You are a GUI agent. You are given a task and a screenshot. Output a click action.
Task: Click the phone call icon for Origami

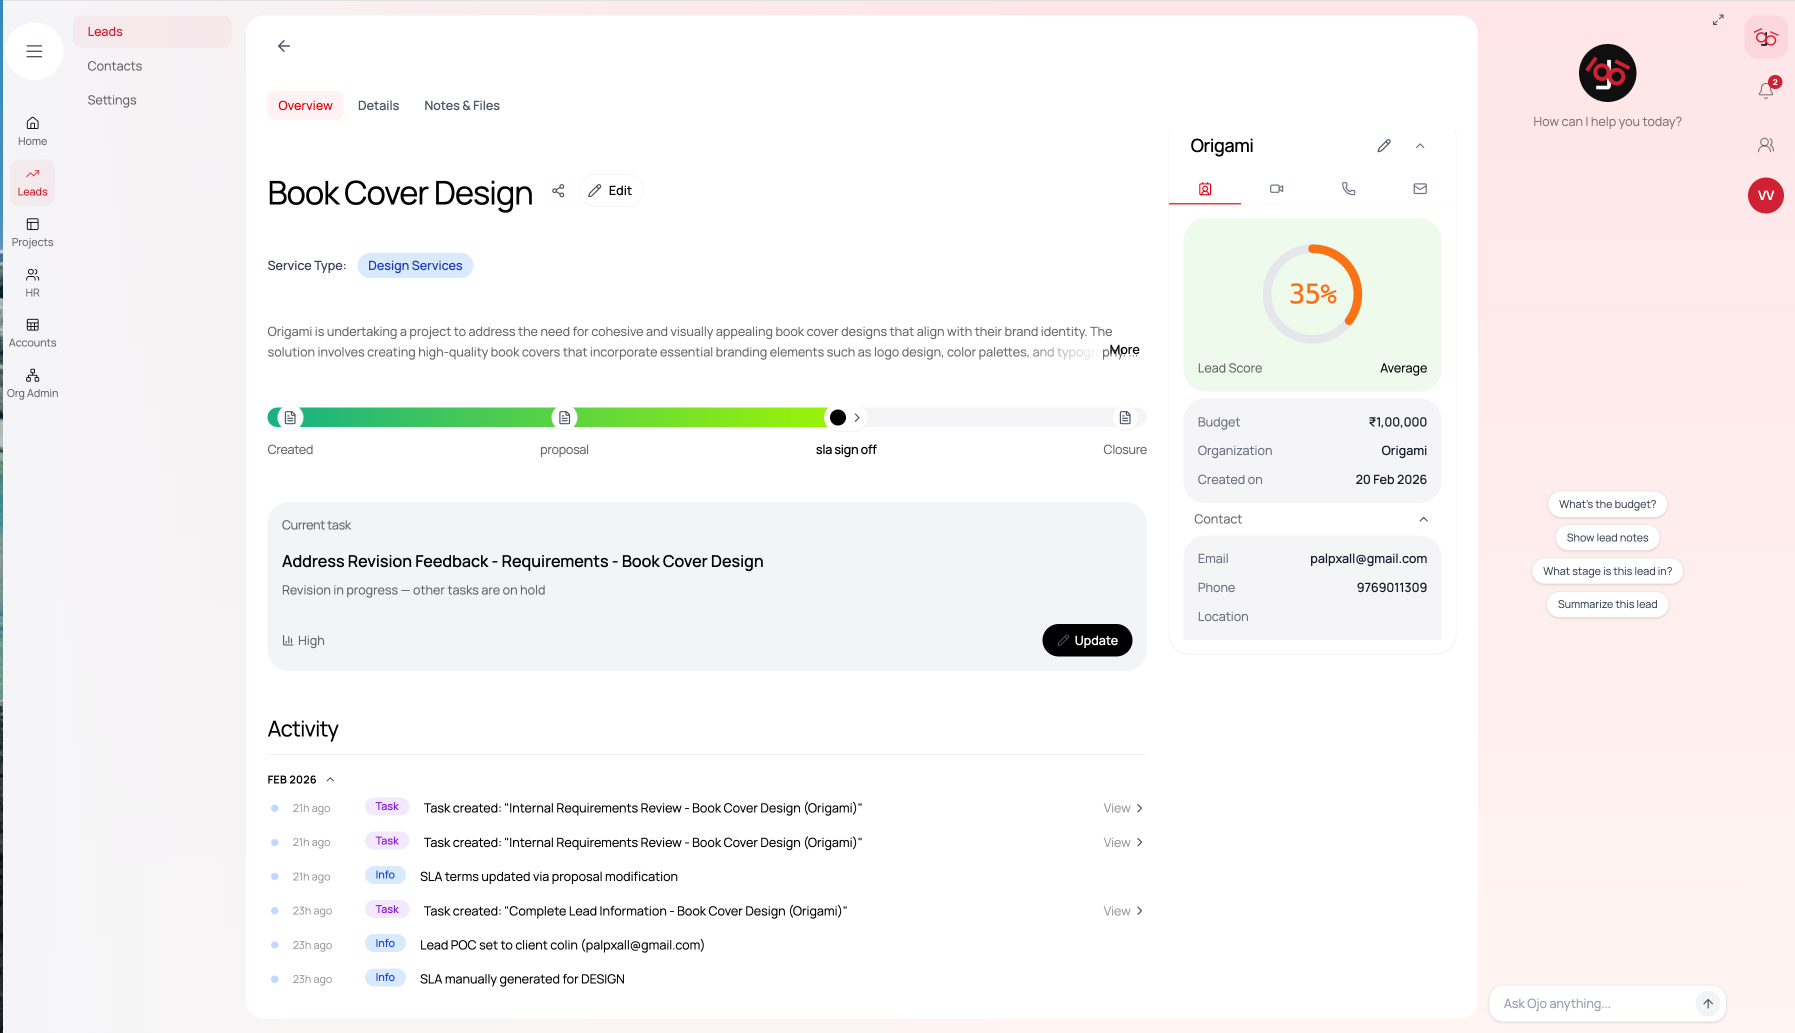pyautogui.click(x=1348, y=188)
